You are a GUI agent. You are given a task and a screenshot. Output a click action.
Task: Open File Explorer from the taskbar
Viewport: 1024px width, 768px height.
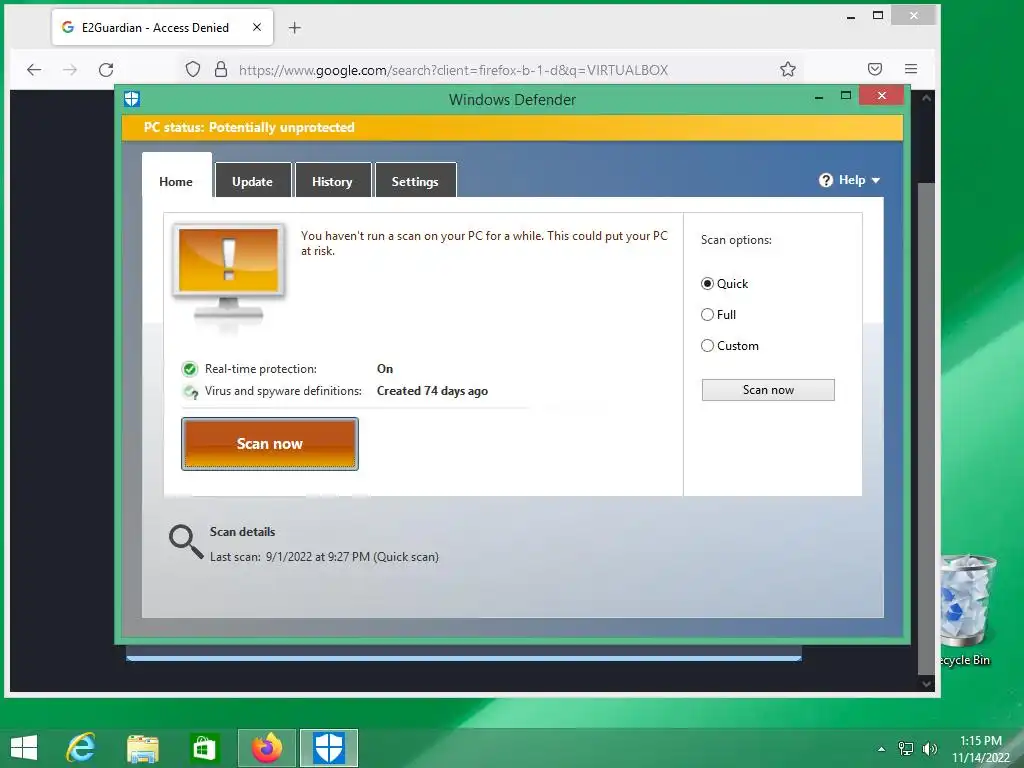[142, 748]
